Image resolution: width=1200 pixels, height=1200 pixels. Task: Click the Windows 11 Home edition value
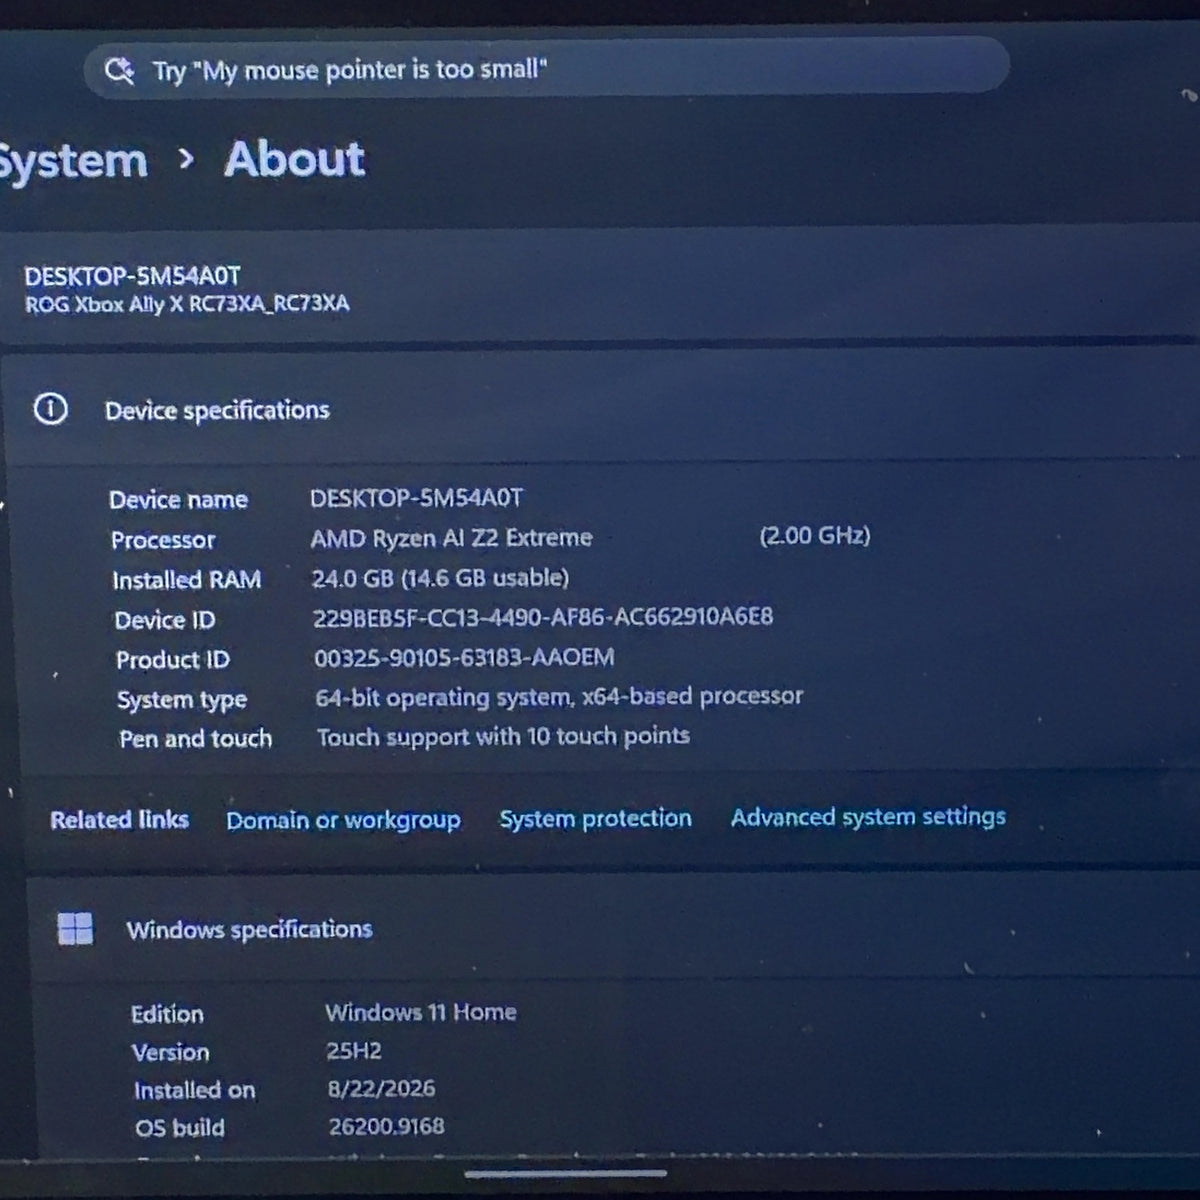click(x=420, y=1012)
